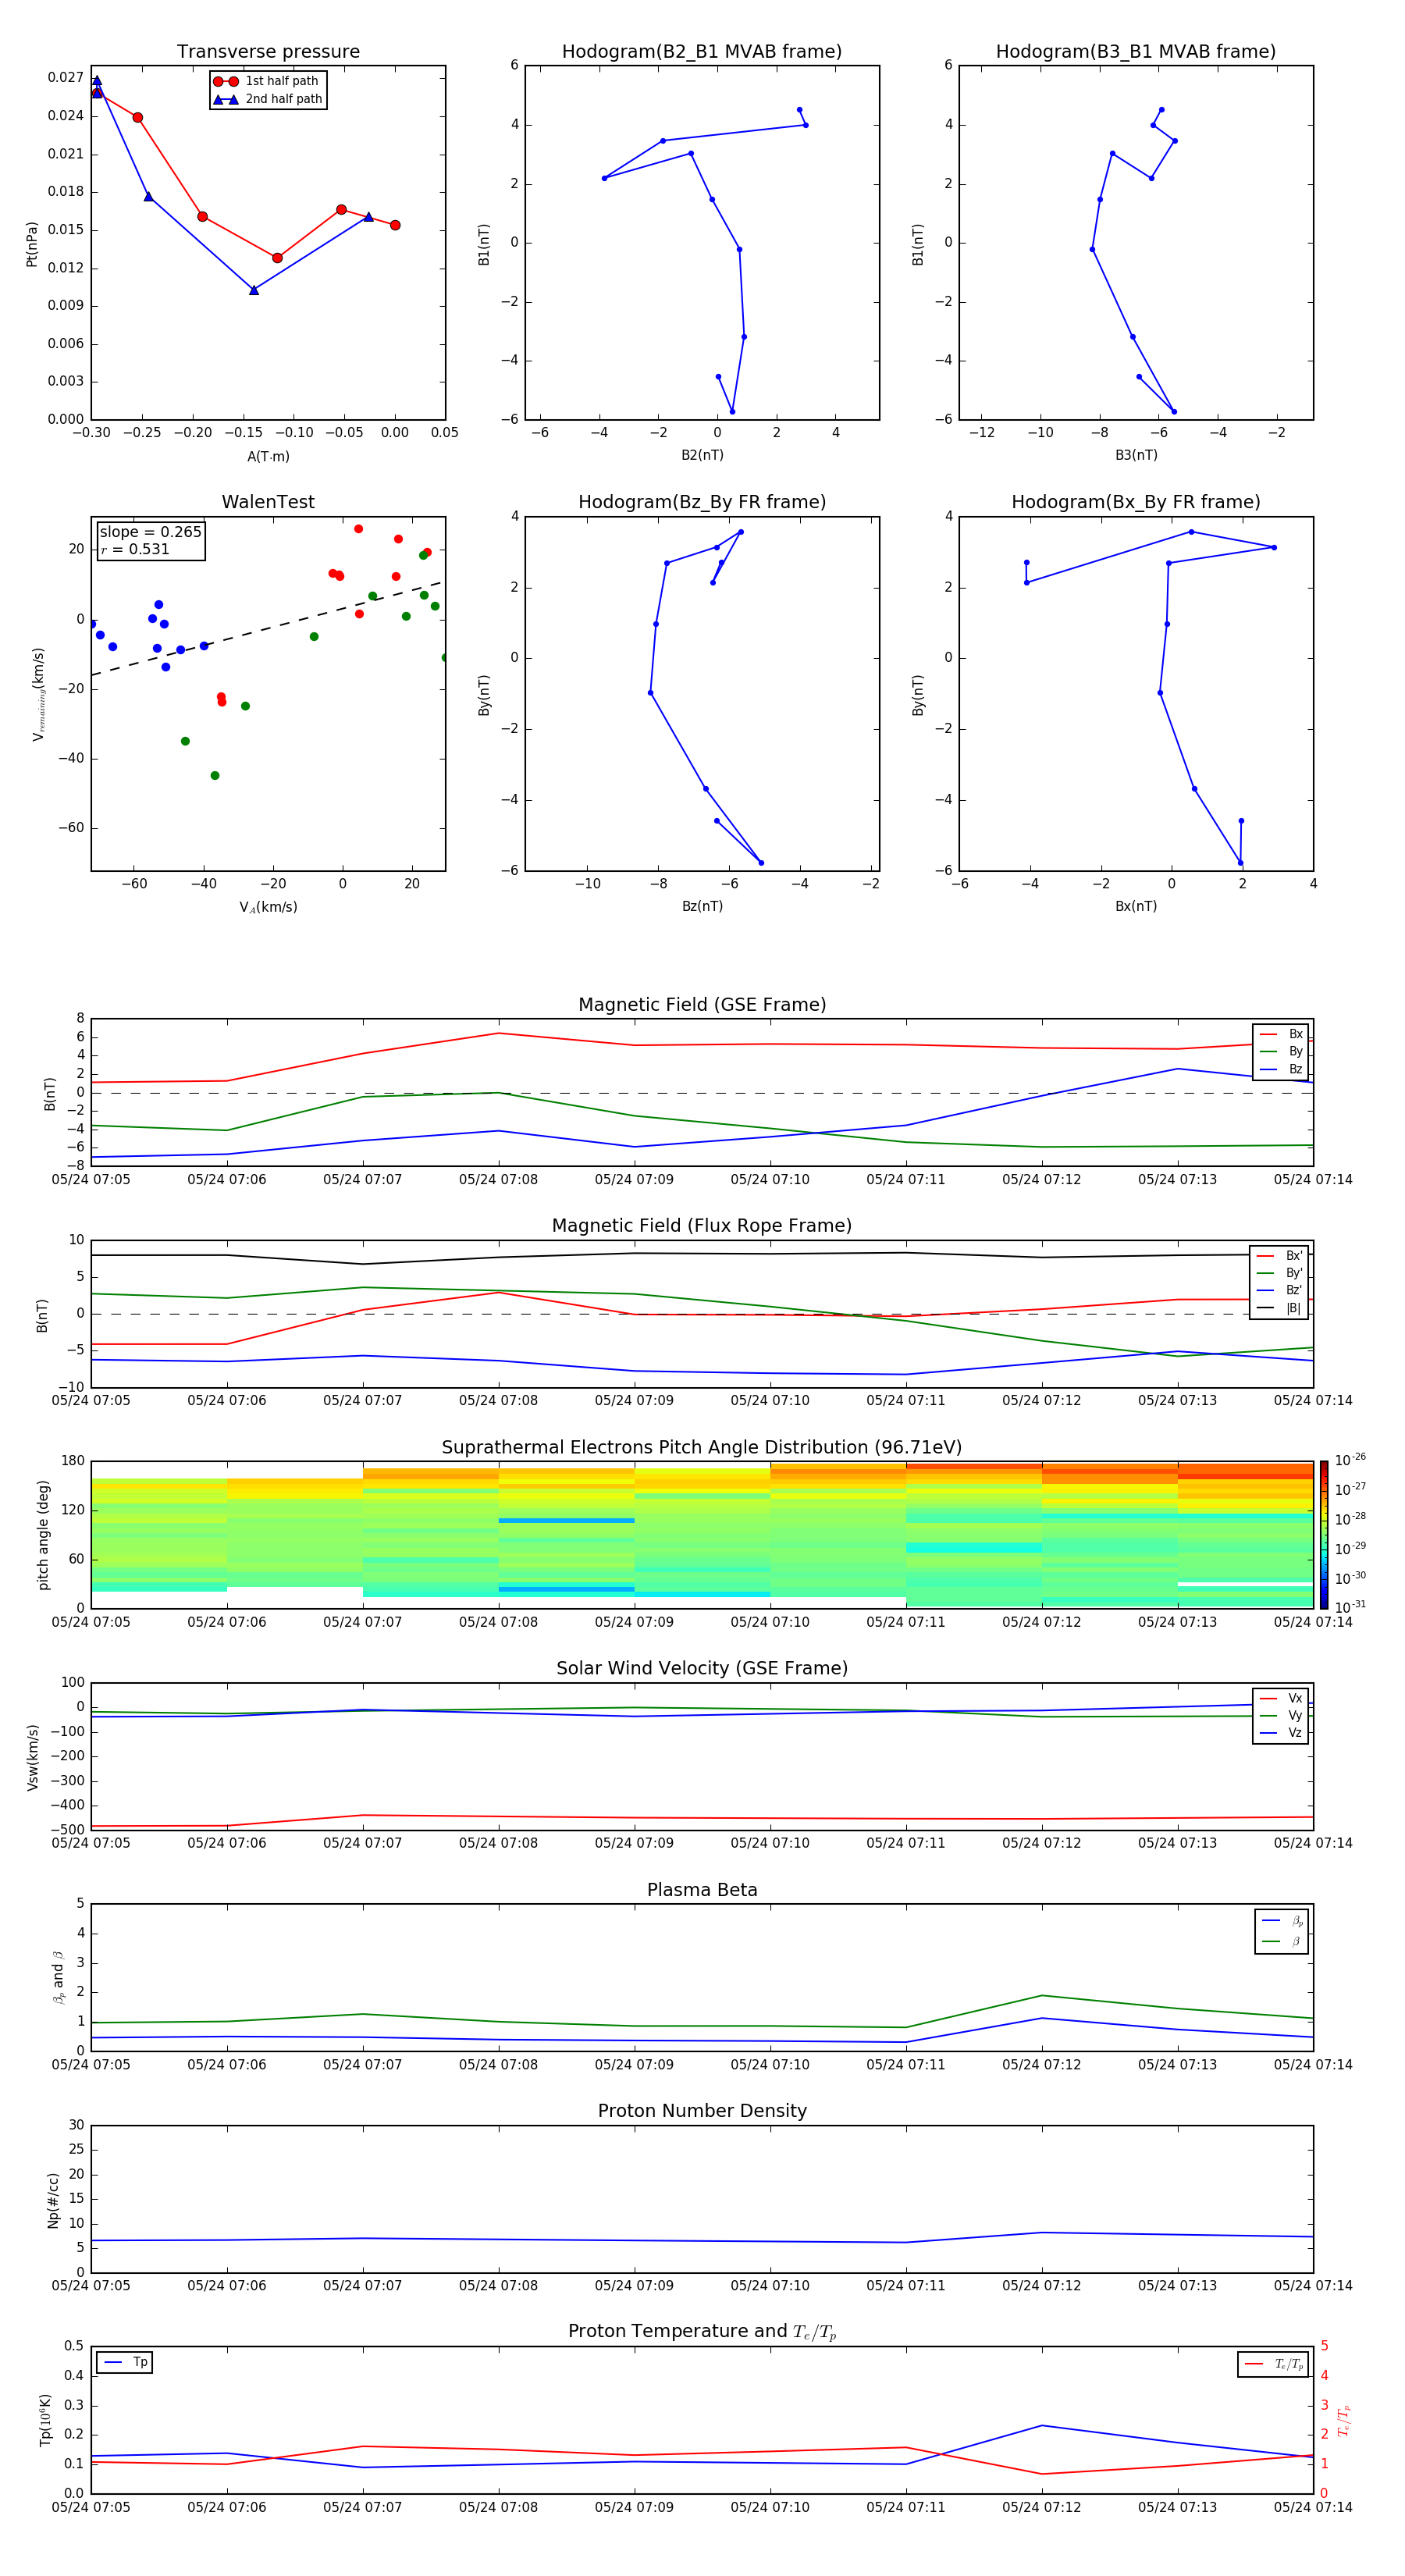This screenshot has width=1405, height=2576.
Task: Click '2nd half path' legend entry
Action: coord(268,99)
